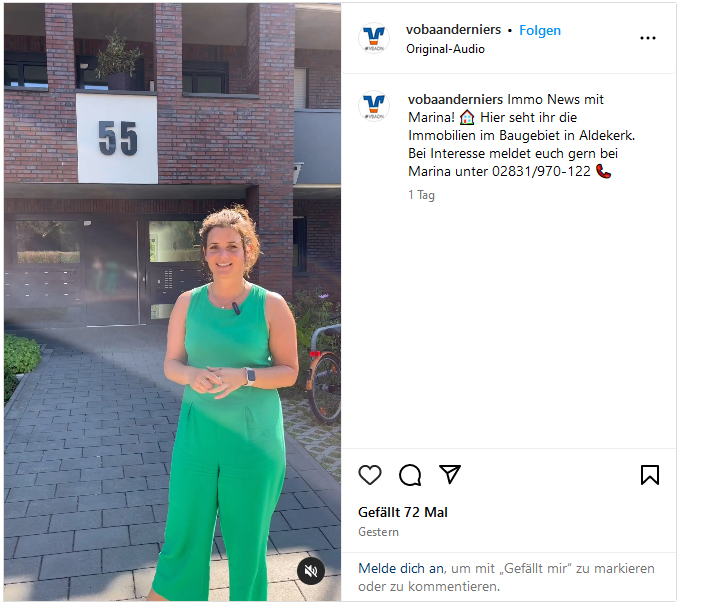Click the house emoji in caption
This screenshot has height=607, width=723.
pos(467,118)
